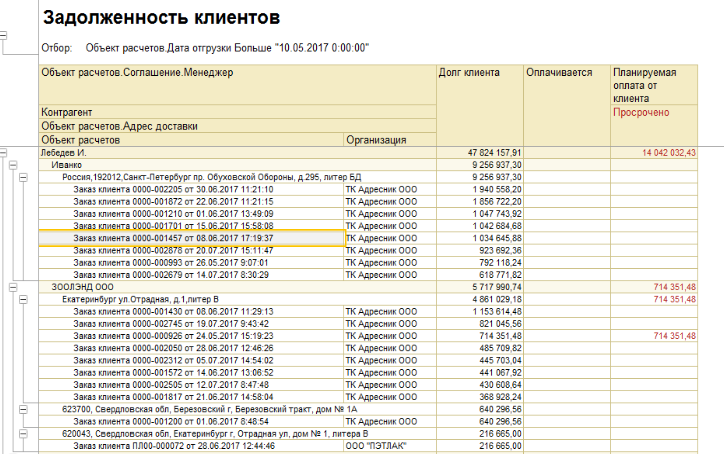Collapse the Санкт-Петербург delivery address group
This screenshot has height=454, width=724.
click(21, 177)
